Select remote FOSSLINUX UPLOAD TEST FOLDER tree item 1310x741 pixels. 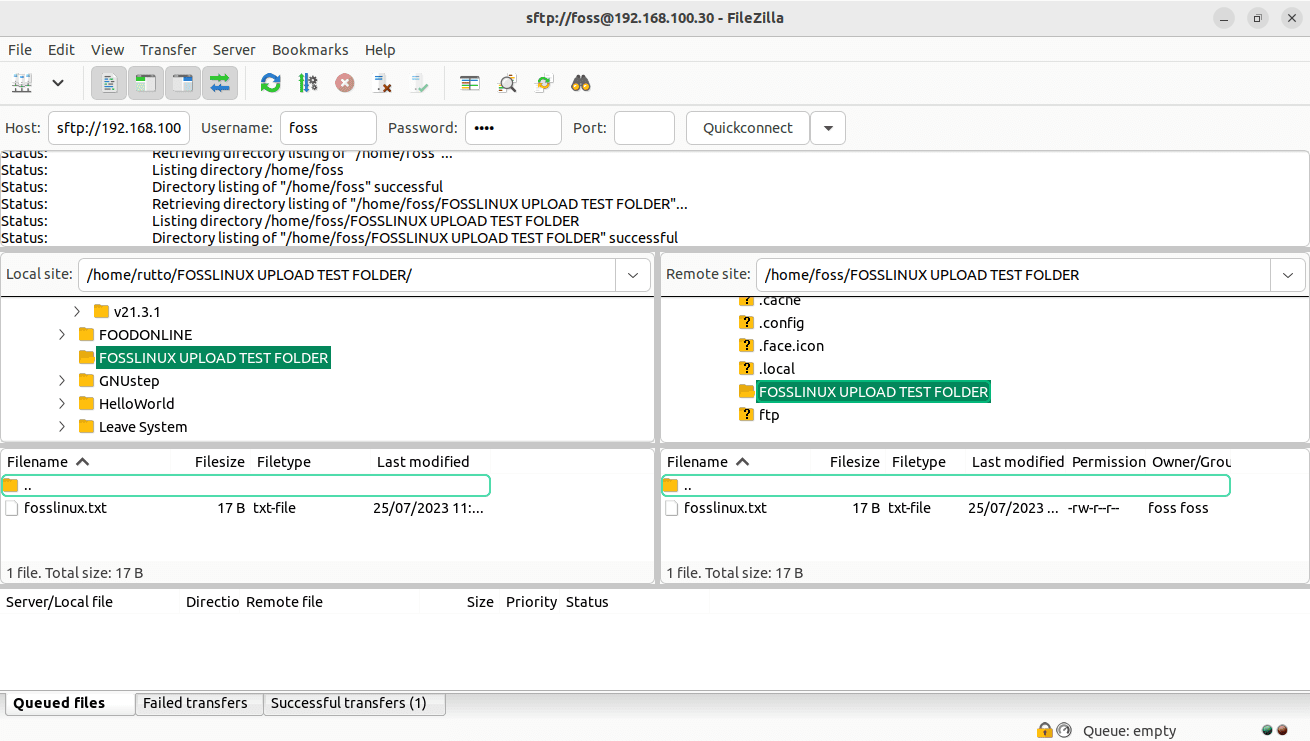click(873, 392)
